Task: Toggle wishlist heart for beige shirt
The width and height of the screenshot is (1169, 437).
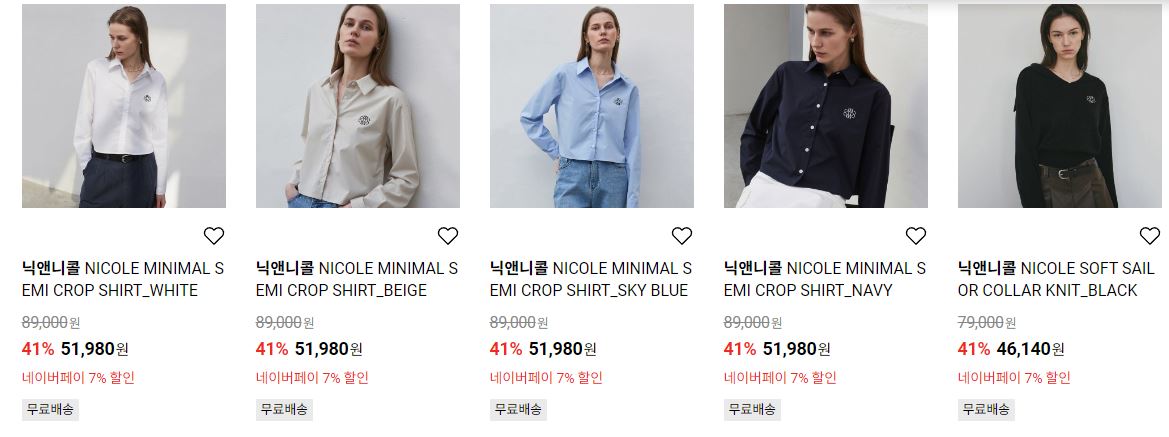Action: tap(448, 236)
